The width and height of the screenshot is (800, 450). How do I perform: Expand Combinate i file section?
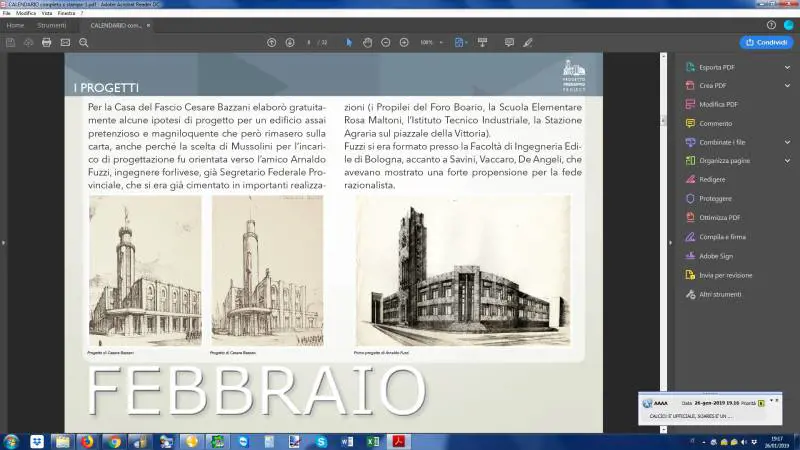coord(786,142)
